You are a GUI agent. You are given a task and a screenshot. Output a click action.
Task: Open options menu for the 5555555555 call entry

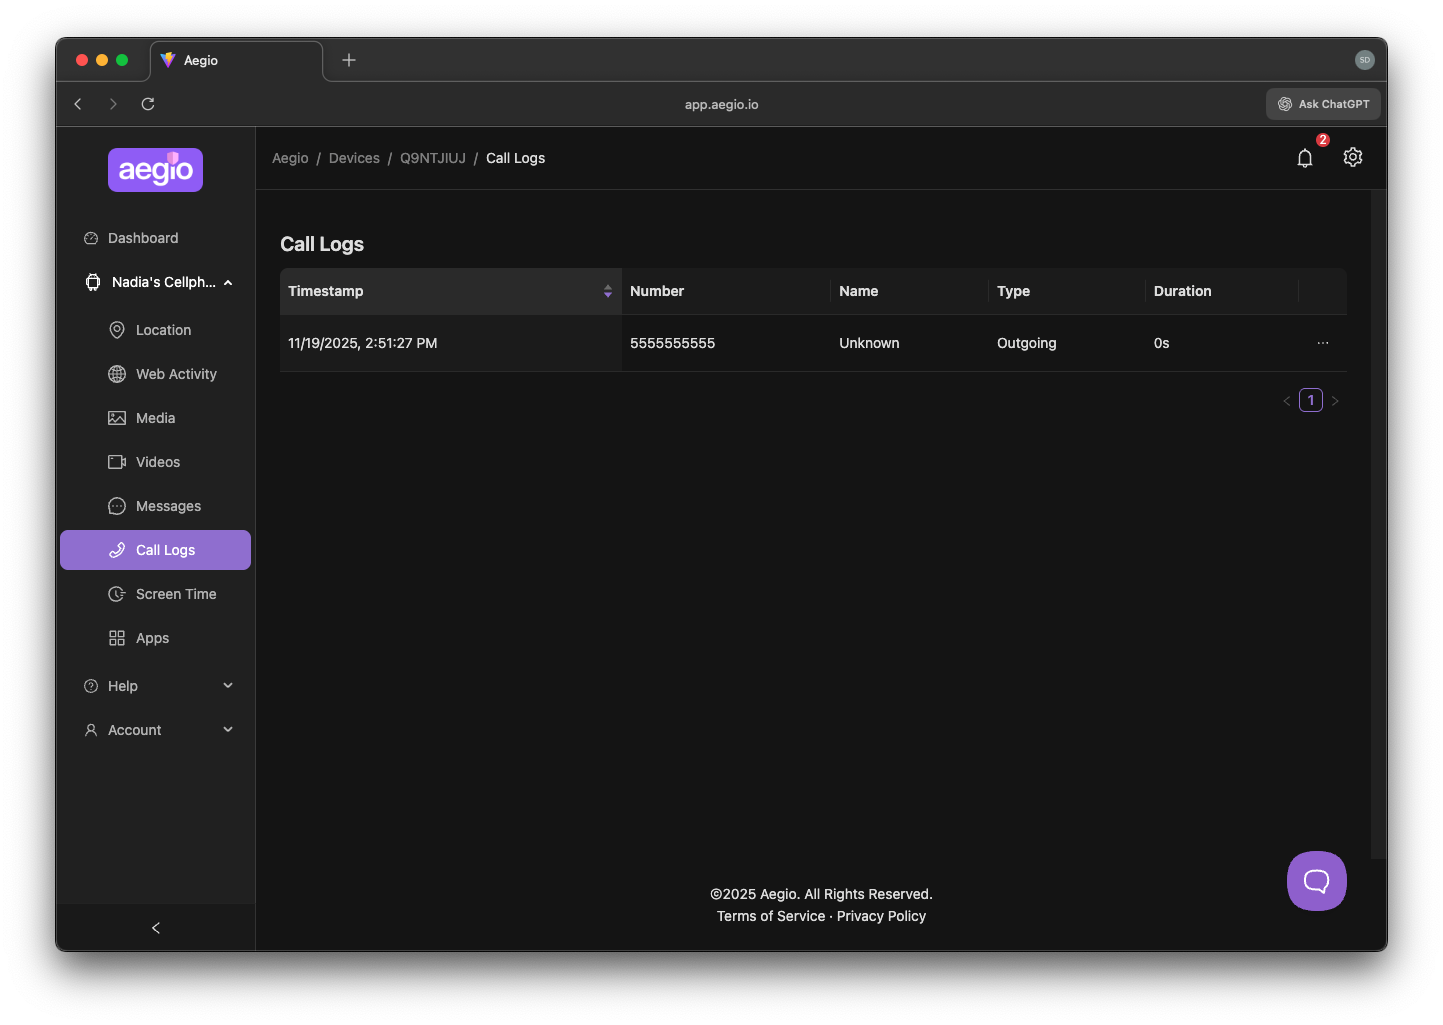1322,343
